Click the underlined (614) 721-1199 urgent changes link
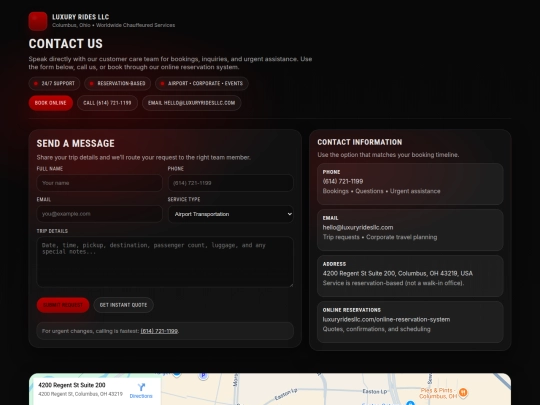This screenshot has width=540, height=405. [159, 331]
